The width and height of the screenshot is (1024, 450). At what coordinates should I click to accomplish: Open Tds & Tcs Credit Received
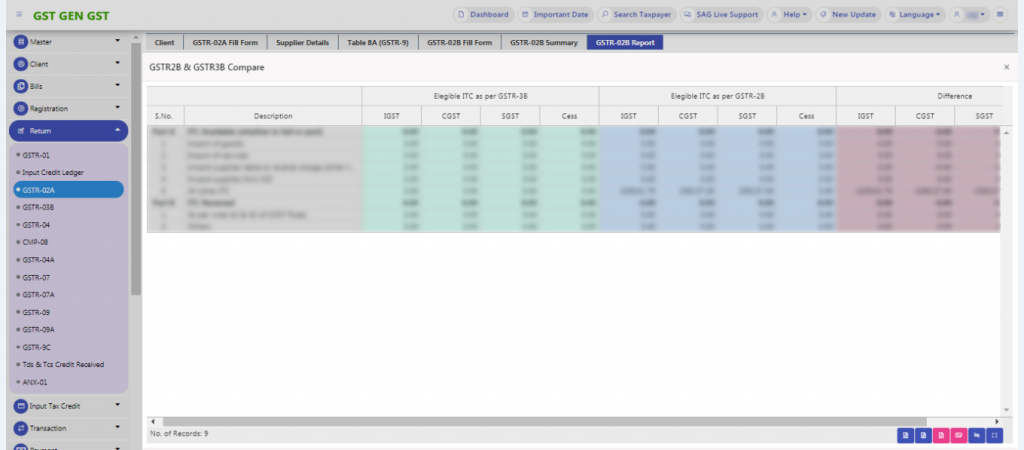point(62,364)
